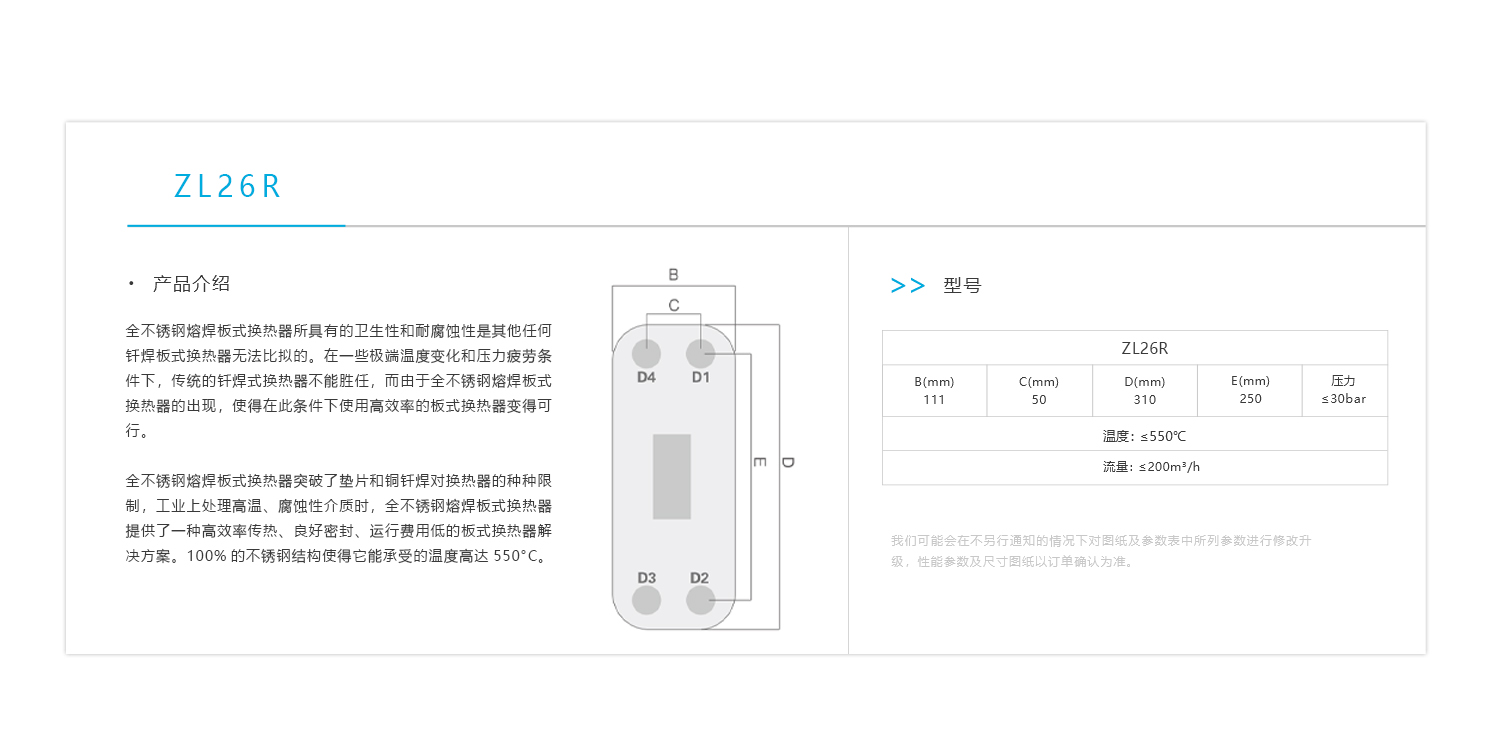Click the ZL26R table header row
1500x750 pixels.
pyautogui.click(x=1134, y=348)
